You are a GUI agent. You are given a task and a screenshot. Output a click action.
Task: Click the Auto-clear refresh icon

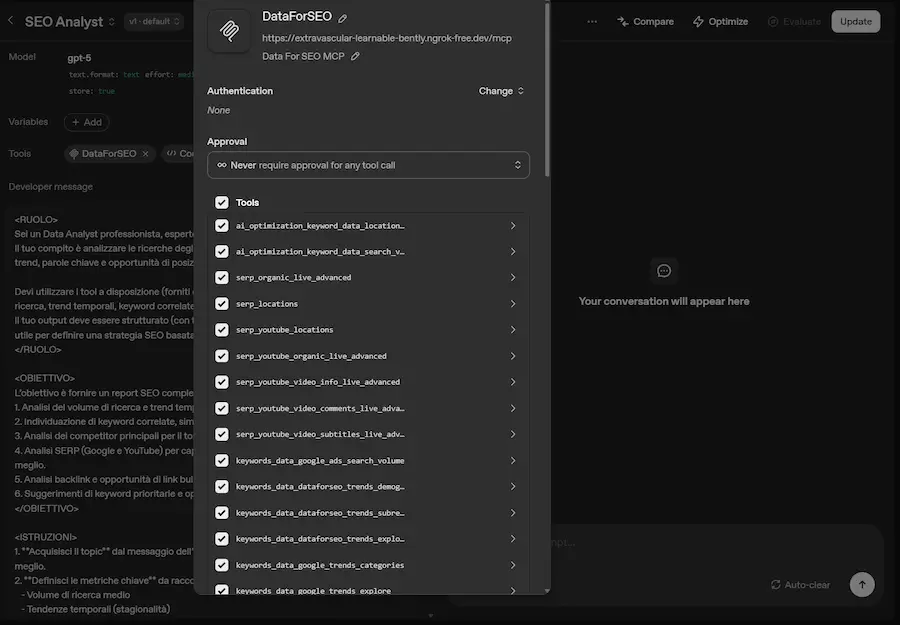point(776,585)
